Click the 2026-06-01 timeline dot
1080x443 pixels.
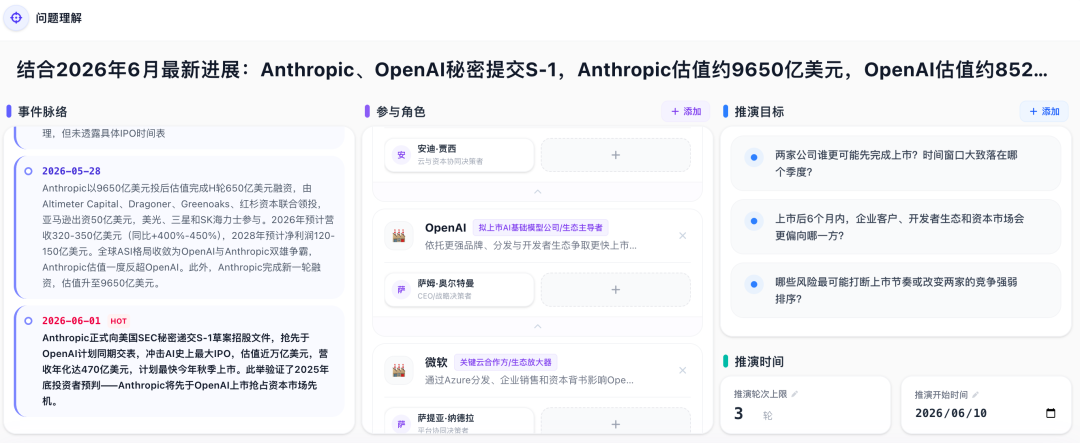tap(28, 321)
